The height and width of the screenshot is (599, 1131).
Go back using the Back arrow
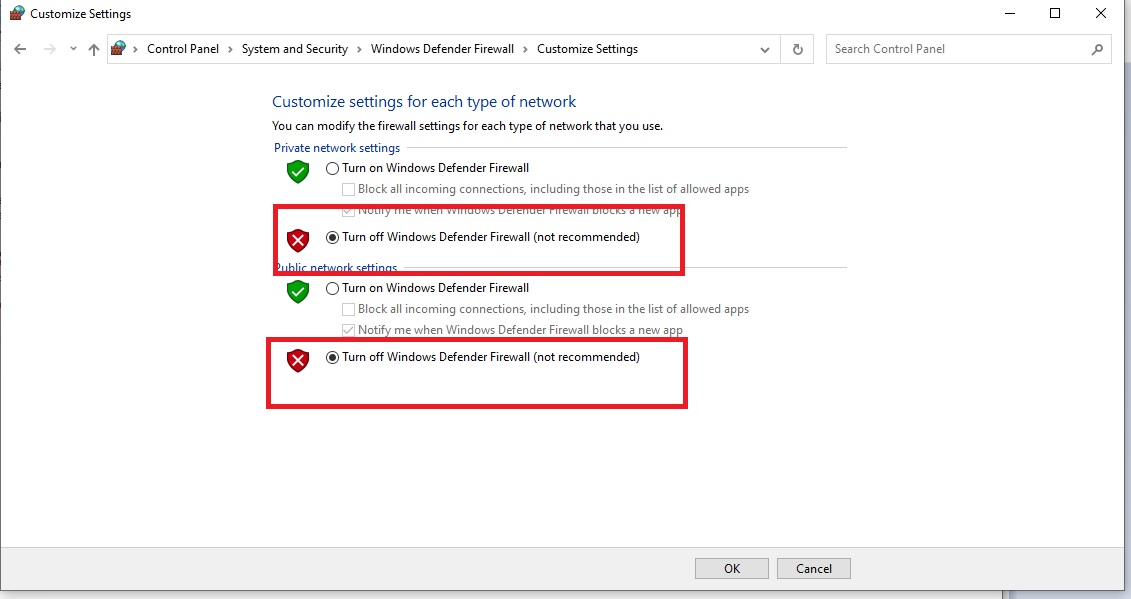point(20,49)
